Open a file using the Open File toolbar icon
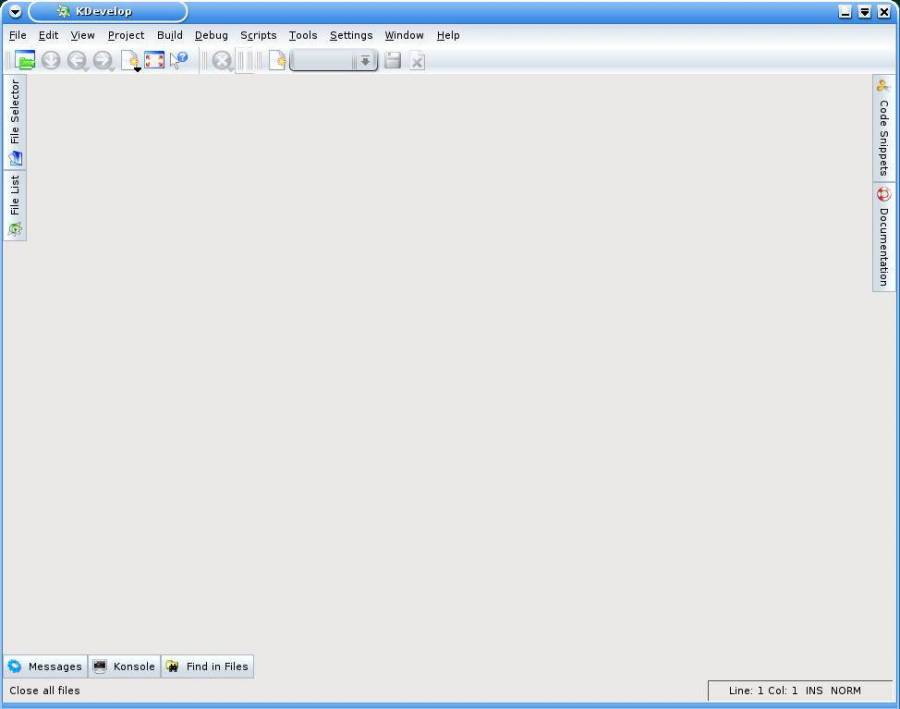Screen dimensions: 900x709 click(24, 60)
